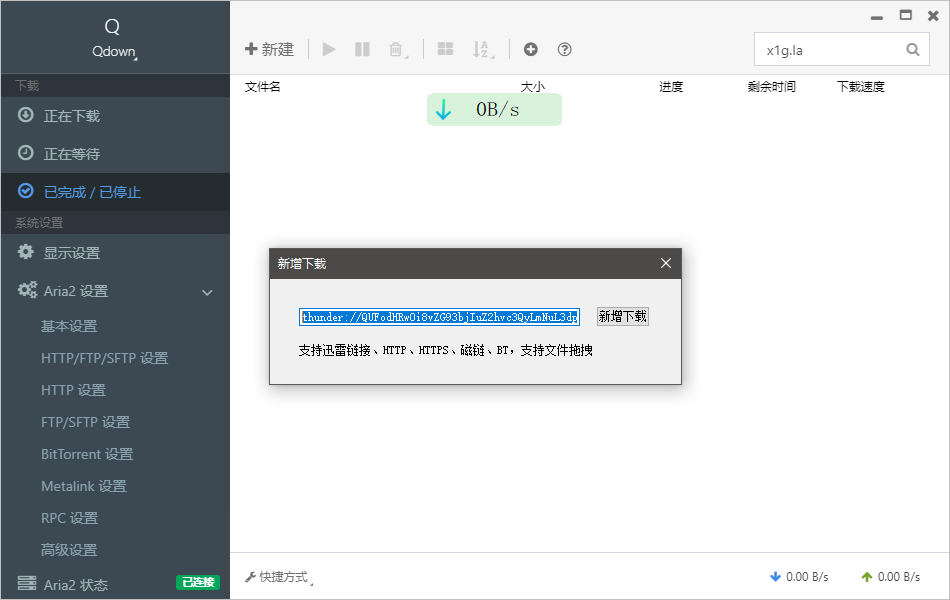Minimize the Qdown window
950x600 pixels.
click(877, 17)
